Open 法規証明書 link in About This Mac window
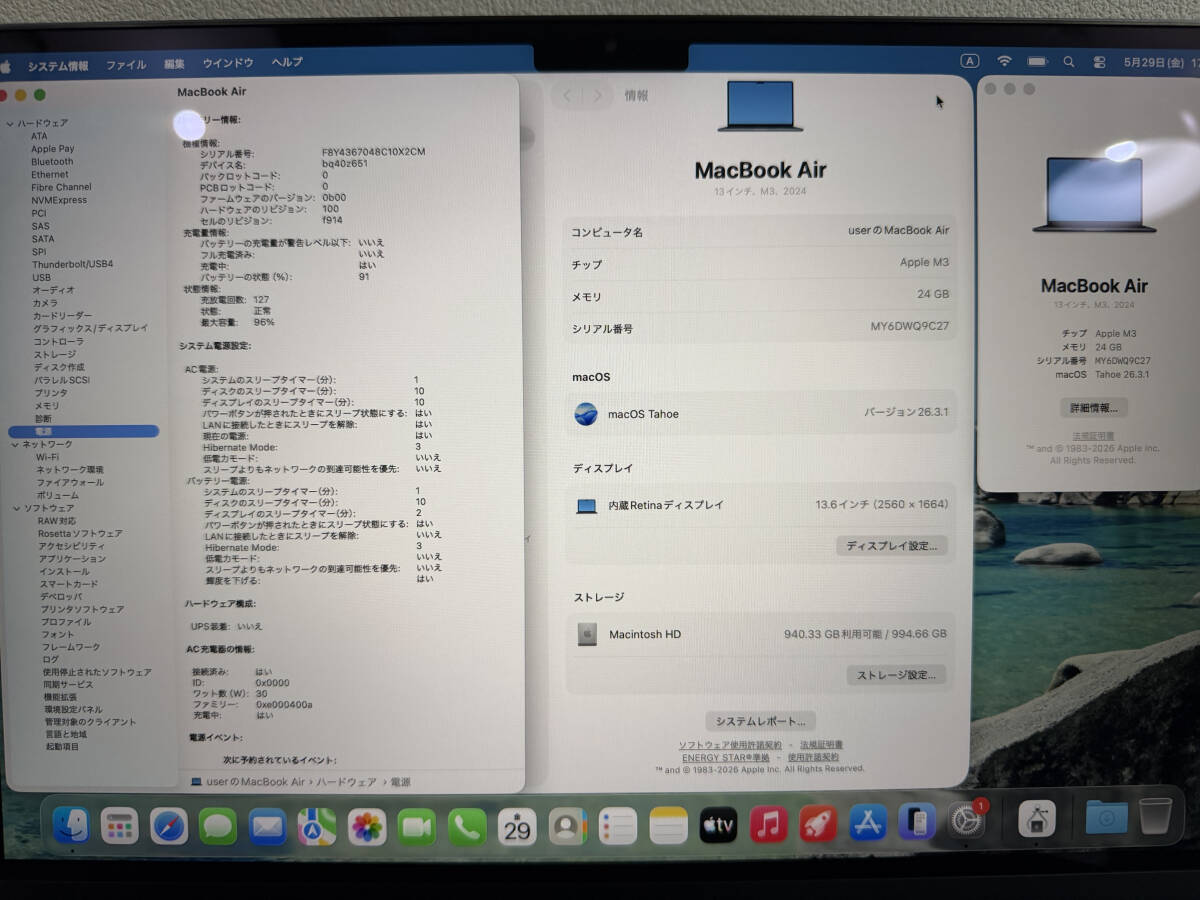The image size is (1200, 900). tap(1093, 436)
